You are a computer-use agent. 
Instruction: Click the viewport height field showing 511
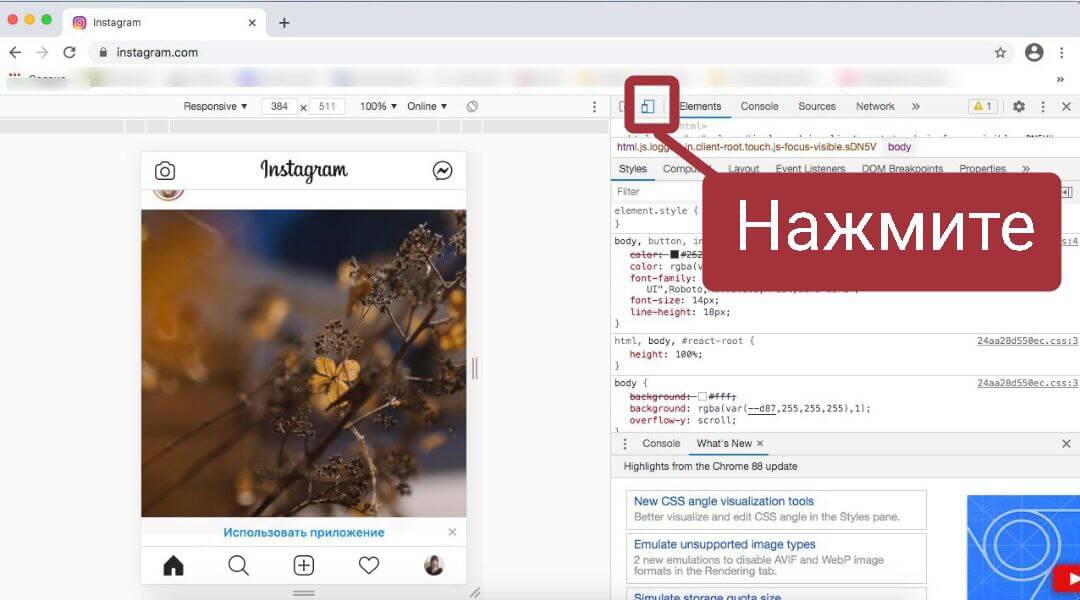327,106
